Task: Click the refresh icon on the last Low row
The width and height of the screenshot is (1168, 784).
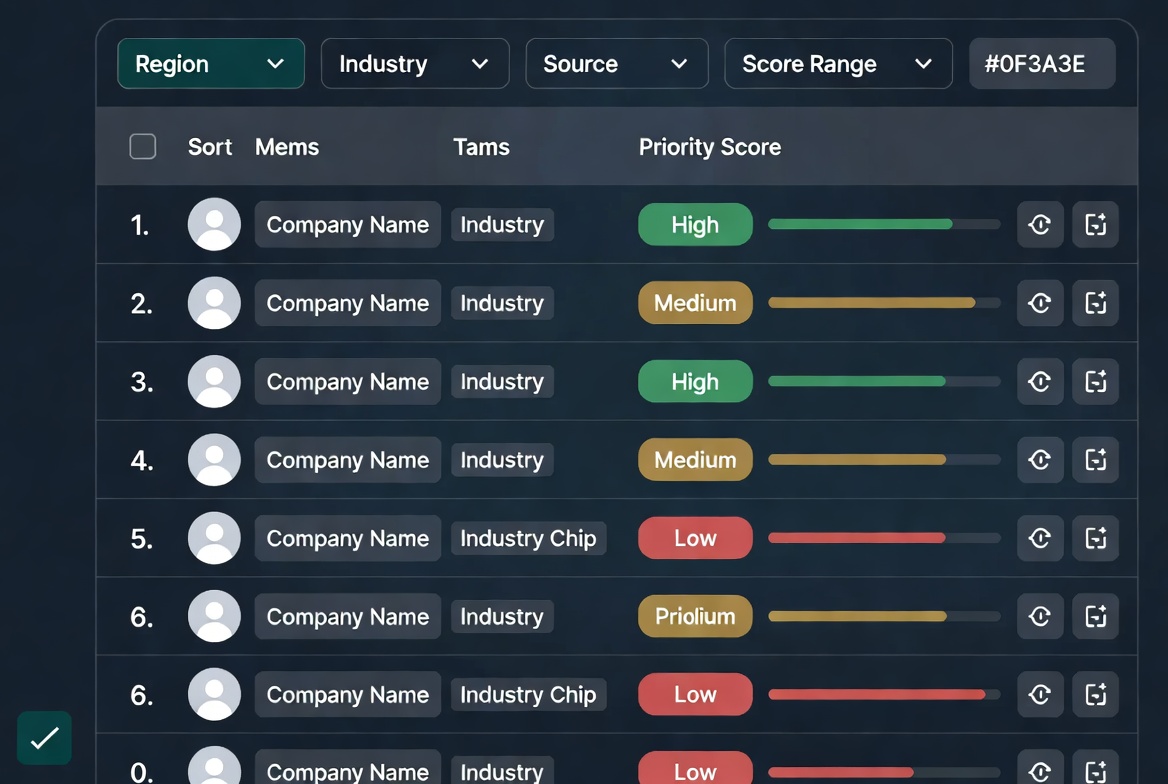Action: (1040, 769)
